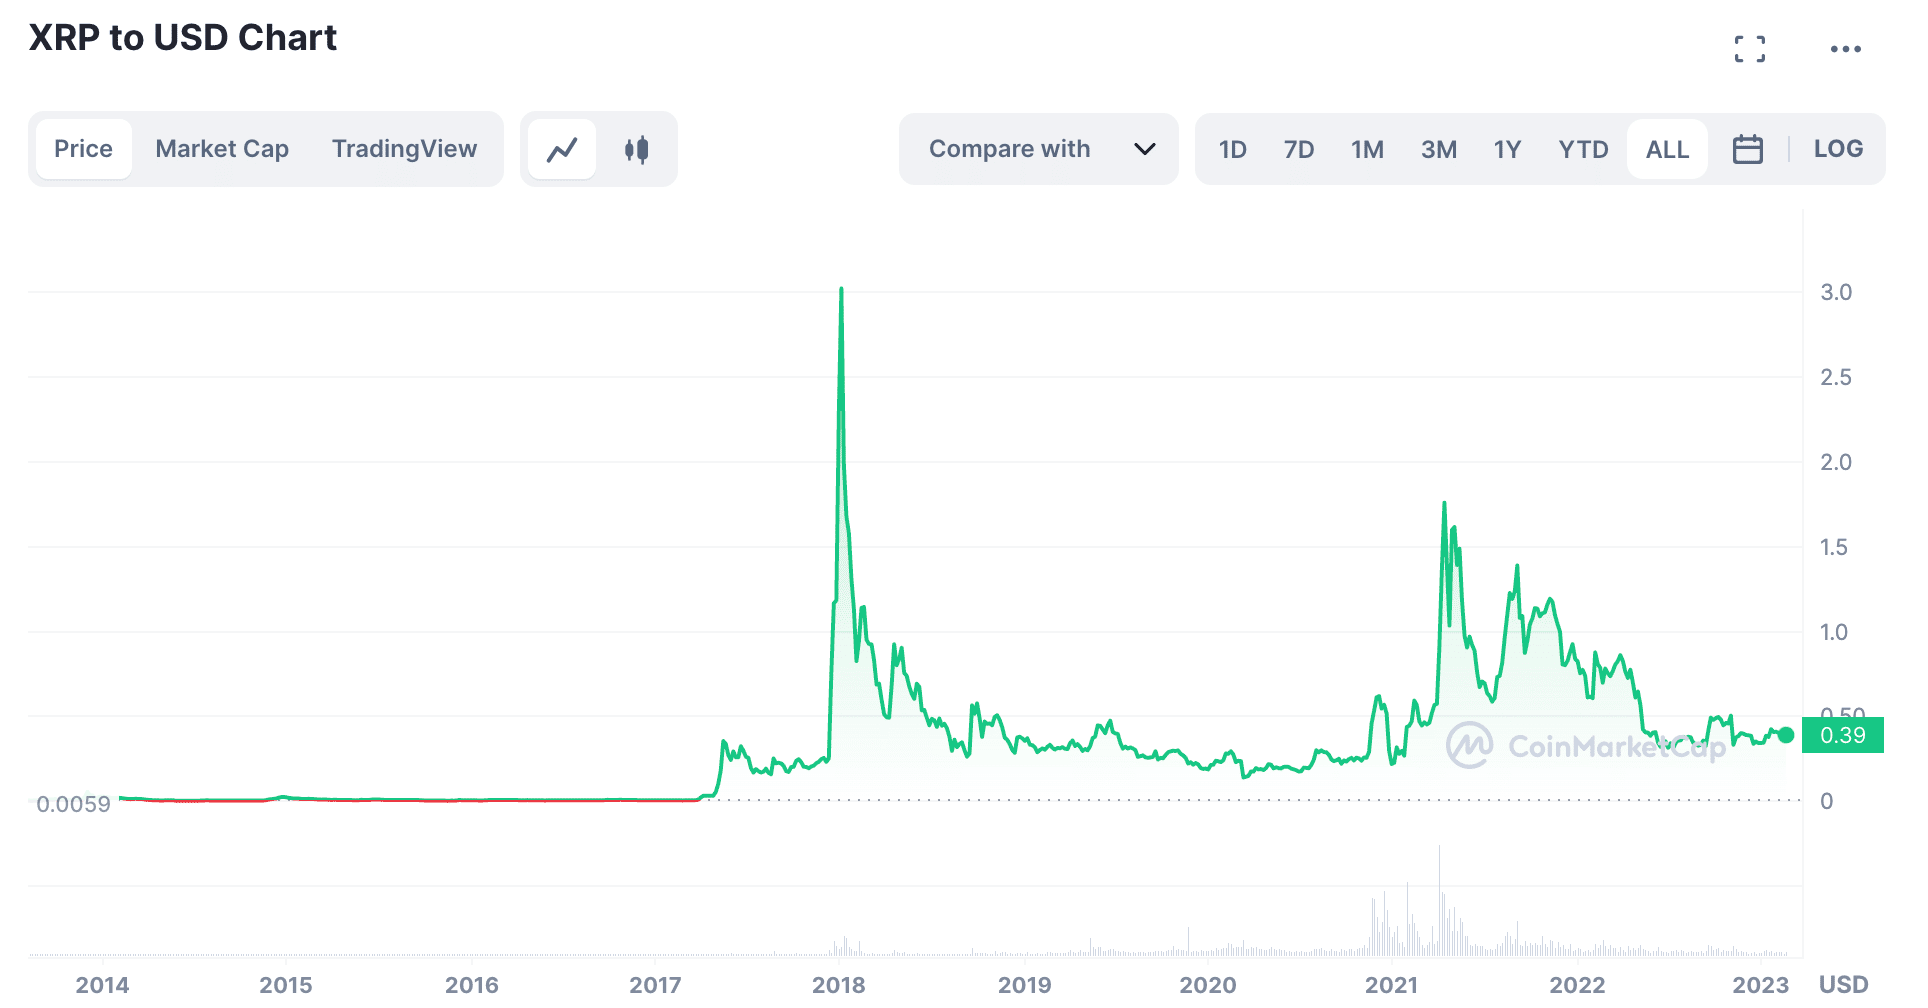Select 1D time range
Image resolution: width=1928 pixels, height=1008 pixels.
(1232, 149)
